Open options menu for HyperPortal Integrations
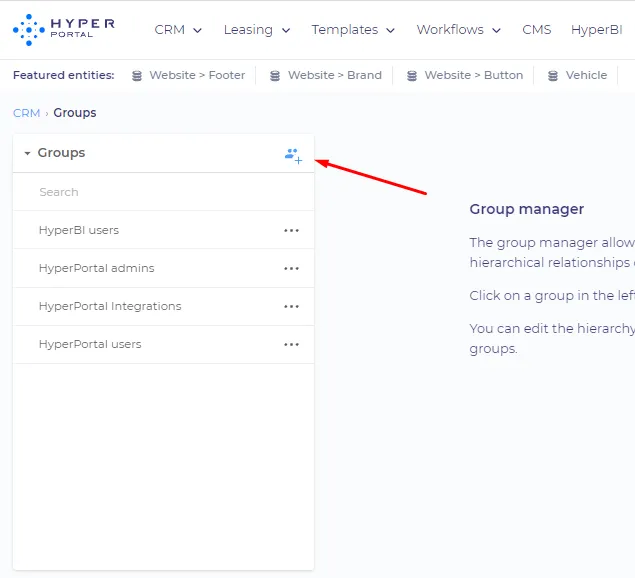Screen dimensions: 635x578 (291, 307)
